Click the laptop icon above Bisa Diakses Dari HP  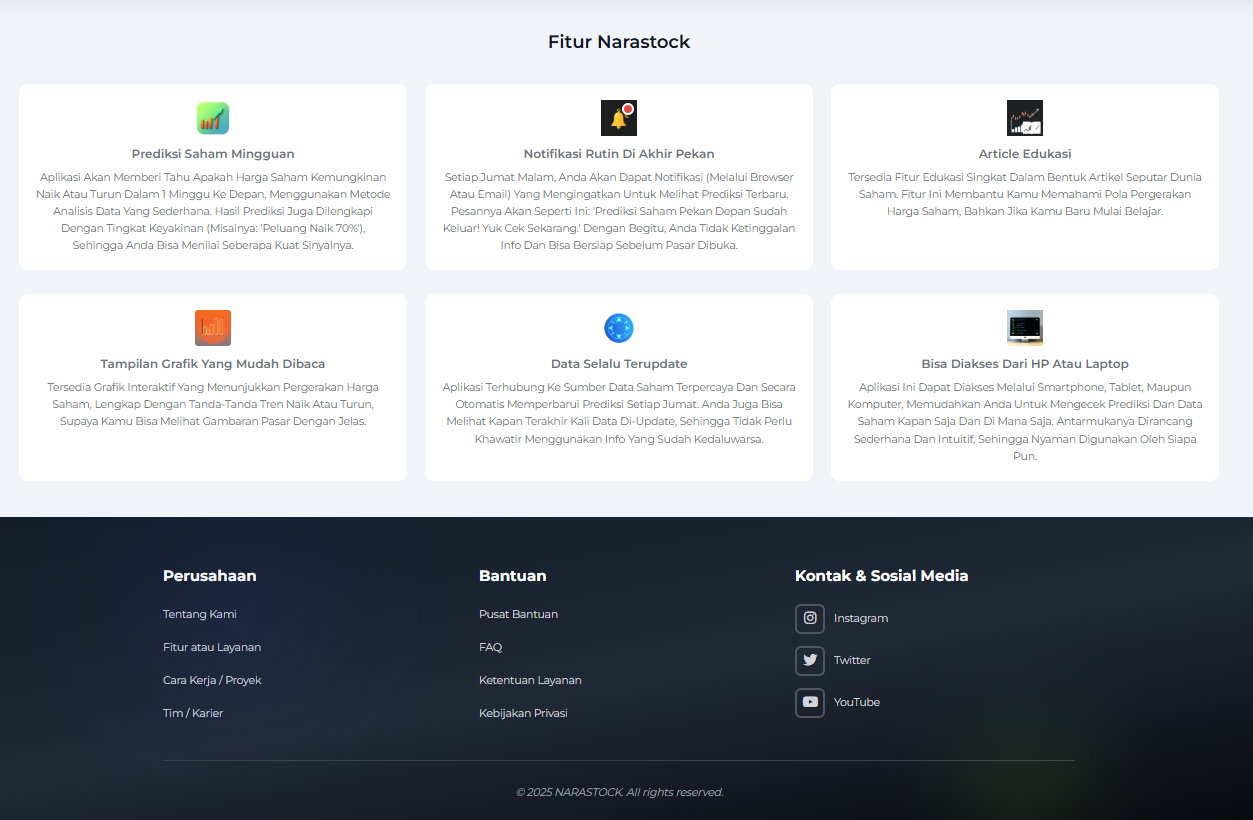pos(1024,327)
